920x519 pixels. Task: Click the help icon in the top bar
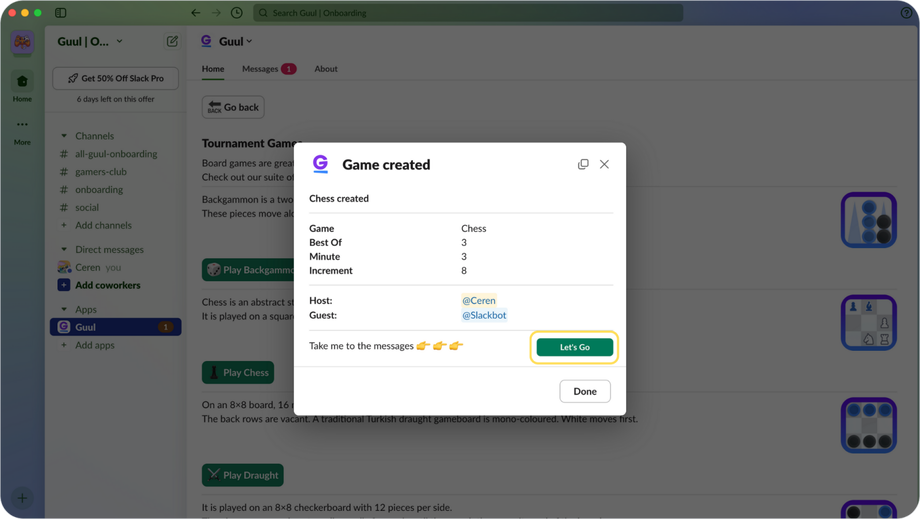click(x=906, y=13)
